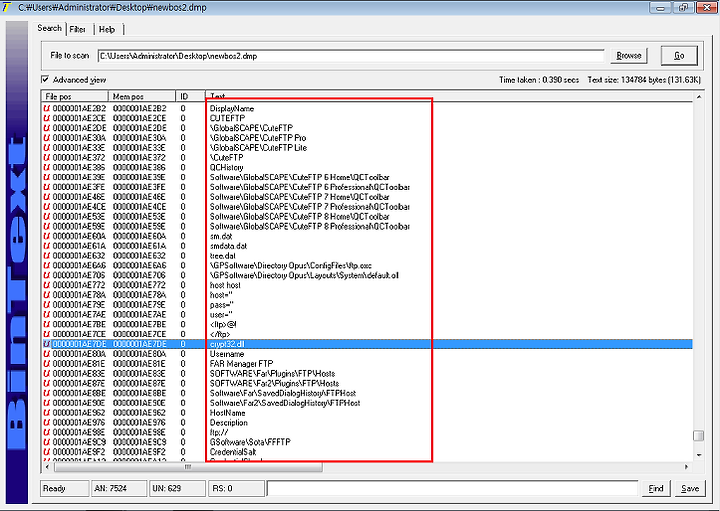Click the U icon of row 0000001AE80A
720x511 pixels.
47,354
